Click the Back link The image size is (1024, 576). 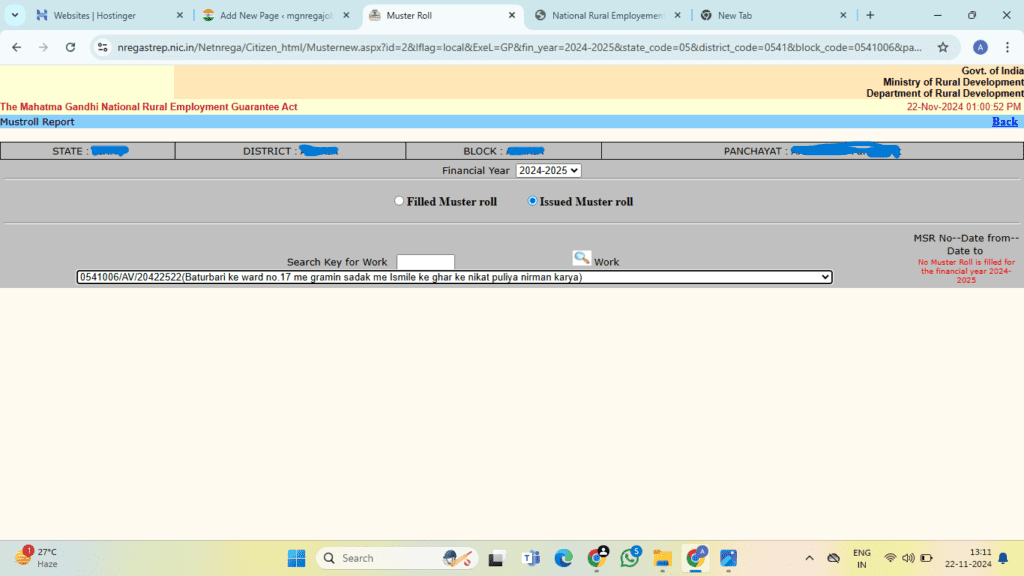[x=1004, y=122]
